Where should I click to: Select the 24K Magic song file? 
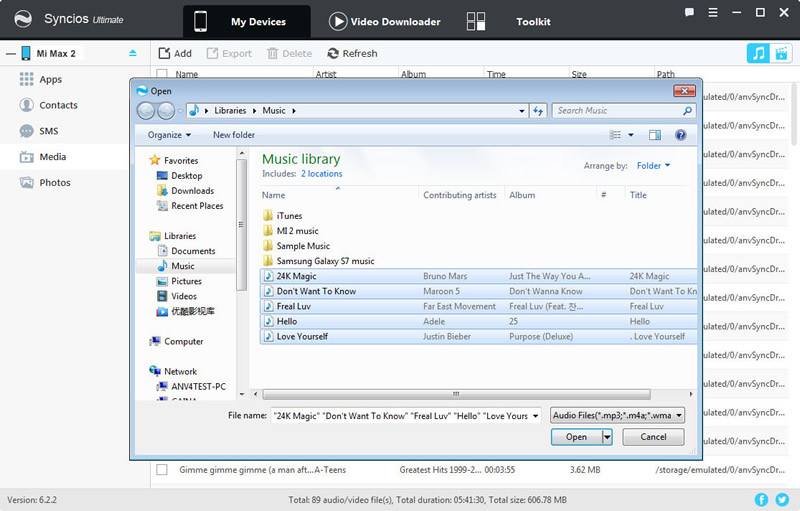479,276
